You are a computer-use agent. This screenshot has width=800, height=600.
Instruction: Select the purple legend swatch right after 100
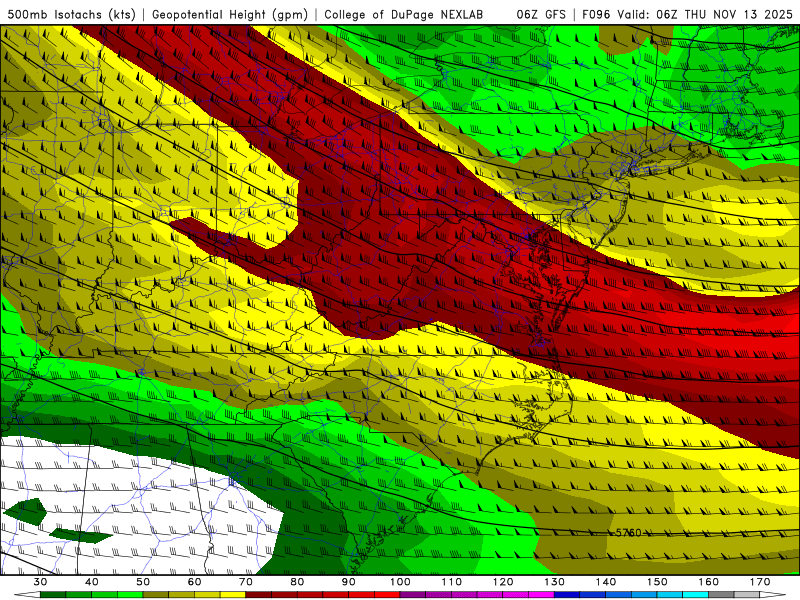point(413,594)
